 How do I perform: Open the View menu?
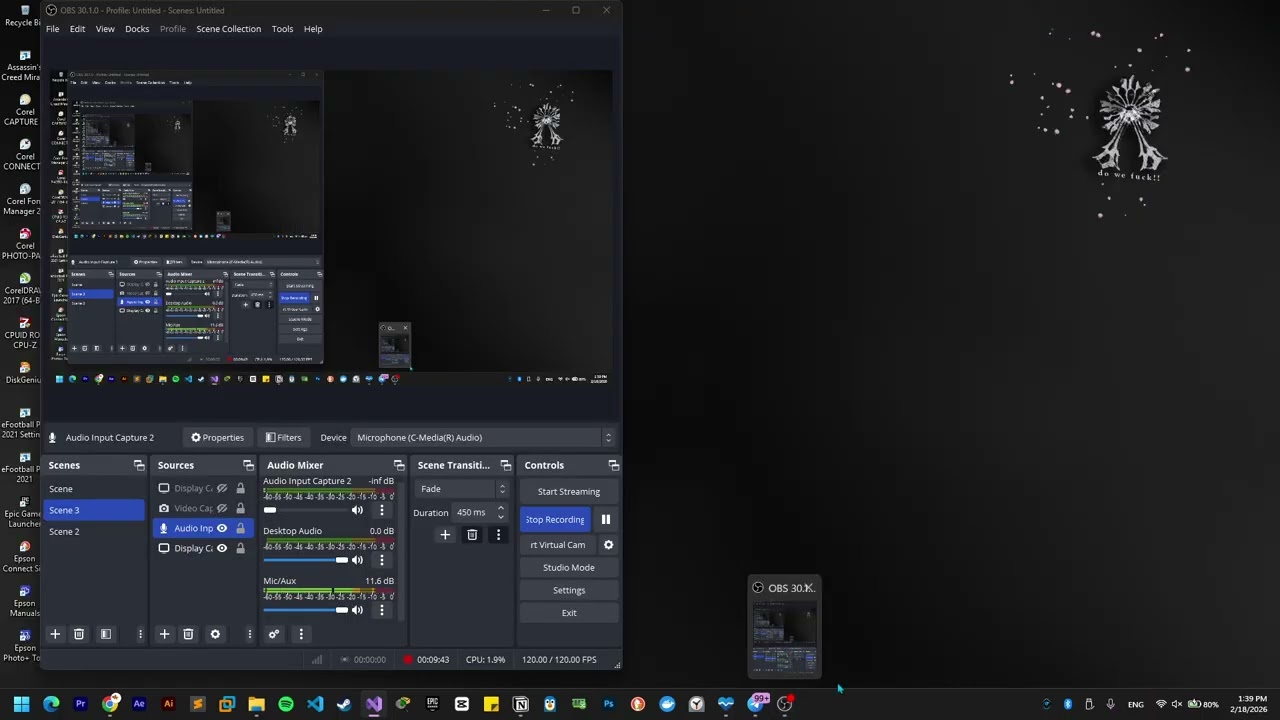point(105,29)
